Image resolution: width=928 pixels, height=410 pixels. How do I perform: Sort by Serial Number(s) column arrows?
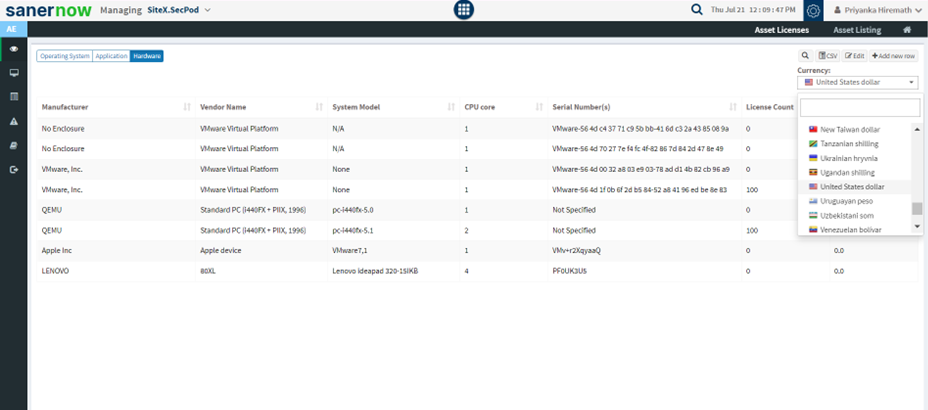[x=733, y=107]
